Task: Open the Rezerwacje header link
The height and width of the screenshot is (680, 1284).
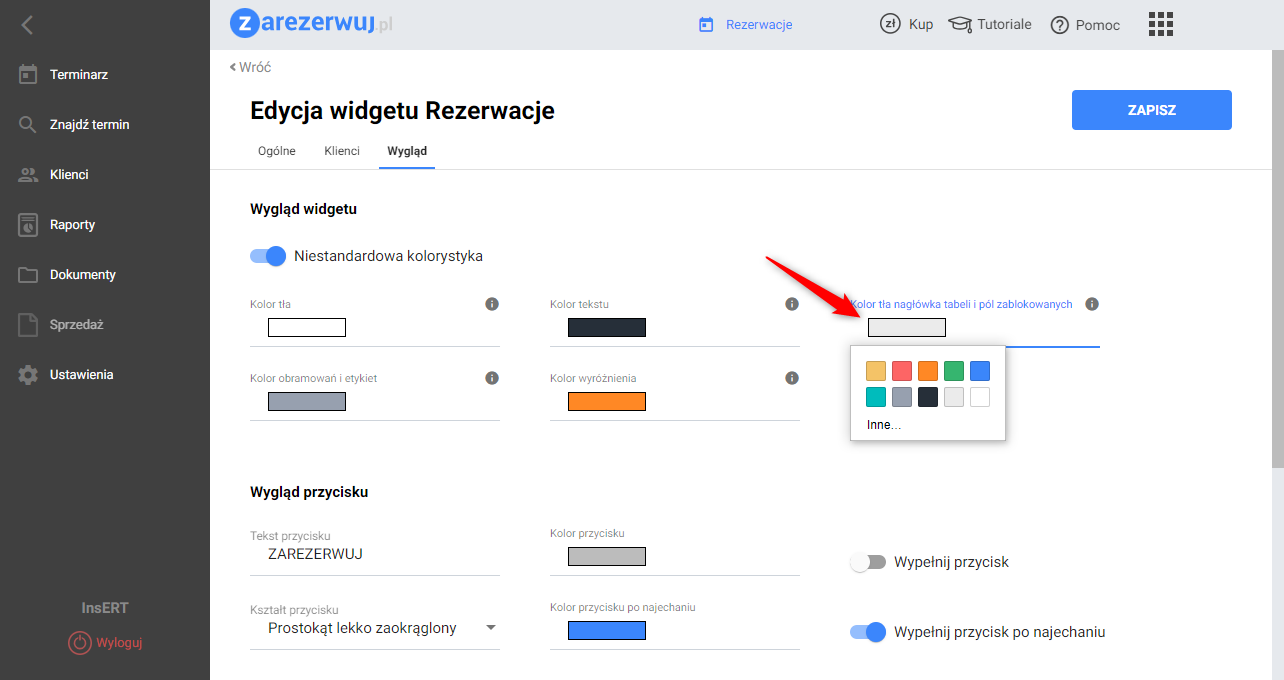Action: click(759, 24)
